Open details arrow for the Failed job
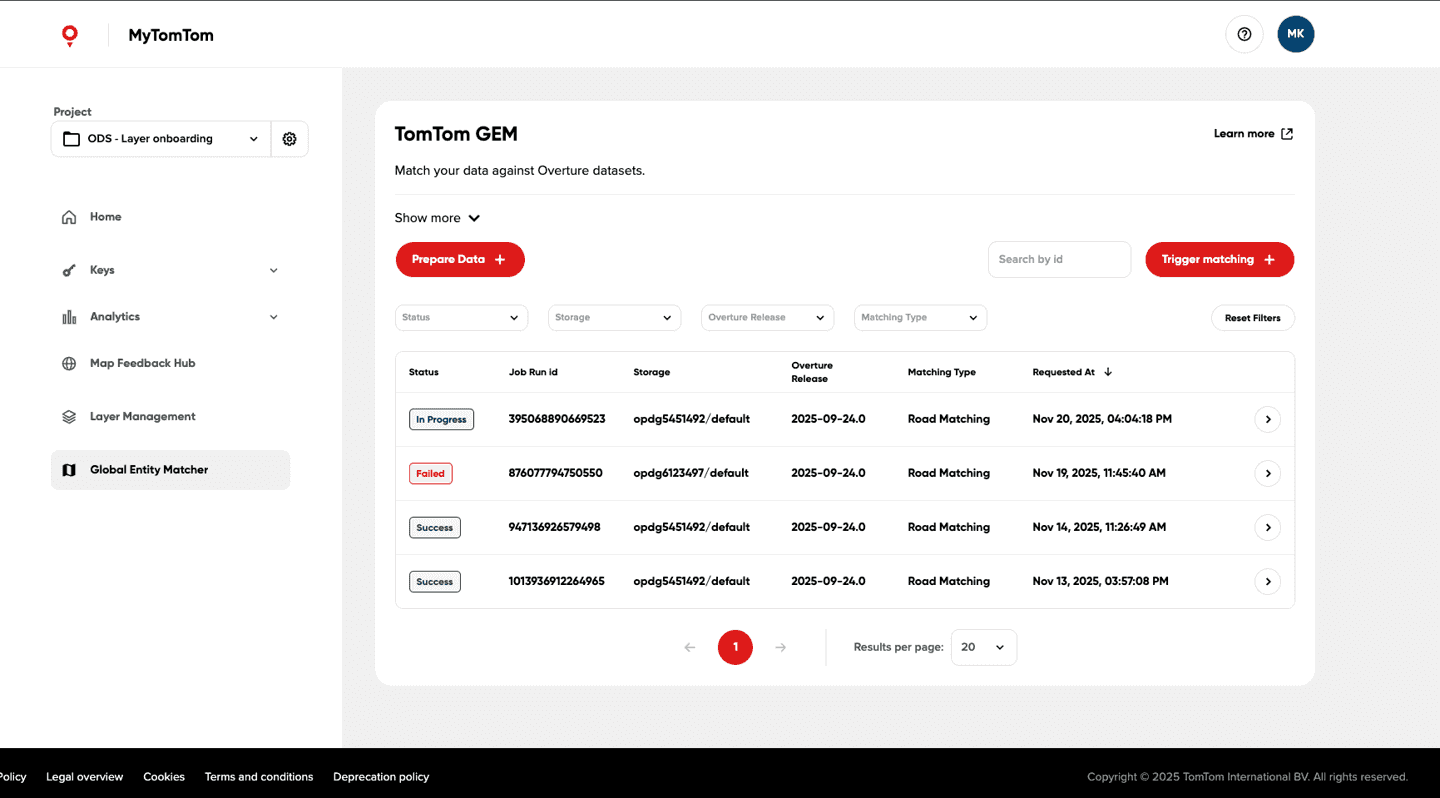The width and height of the screenshot is (1440, 798). coord(1267,473)
